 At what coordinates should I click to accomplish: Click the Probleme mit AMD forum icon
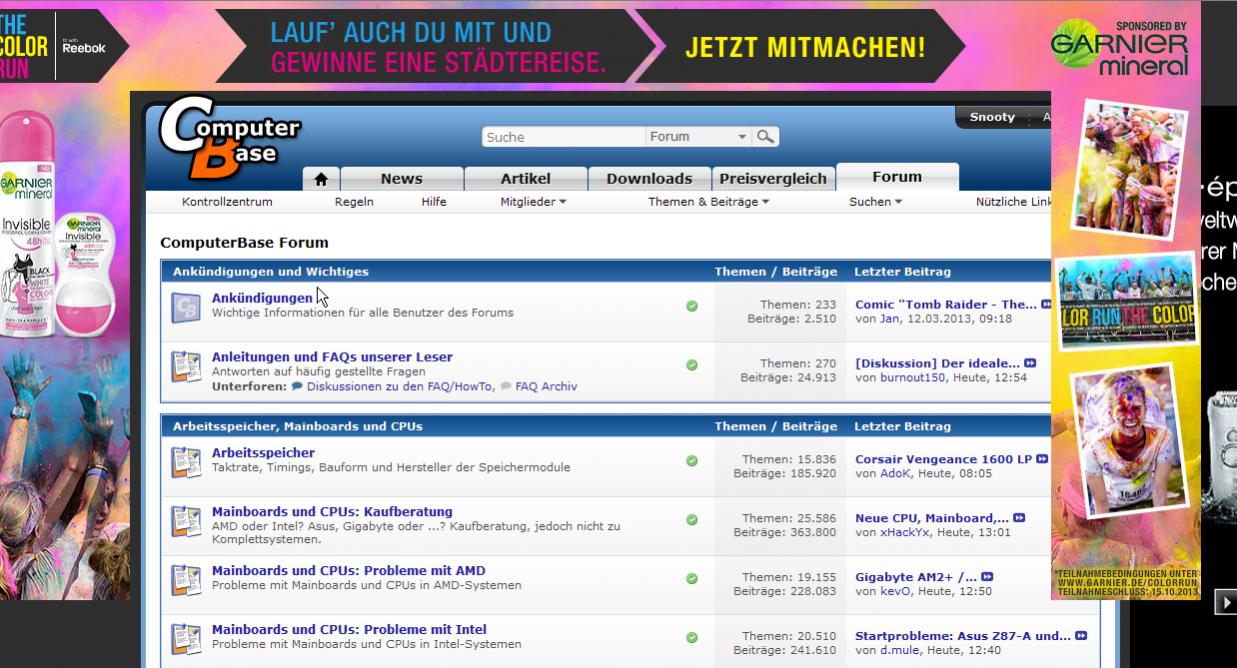[186, 580]
